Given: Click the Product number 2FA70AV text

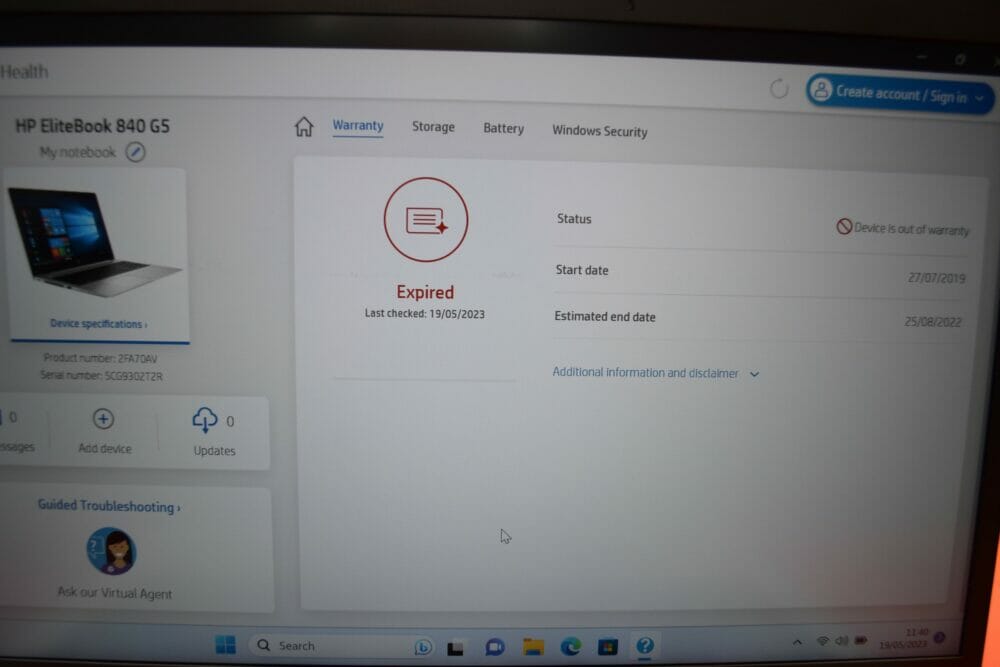Looking at the screenshot, I should click(100, 358).
